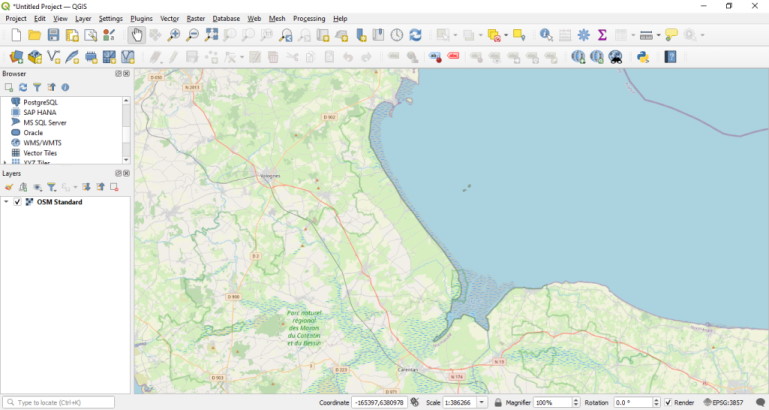Open the Processing Toolbox gear icon
The image size is (769, 410).
(584, 35)
